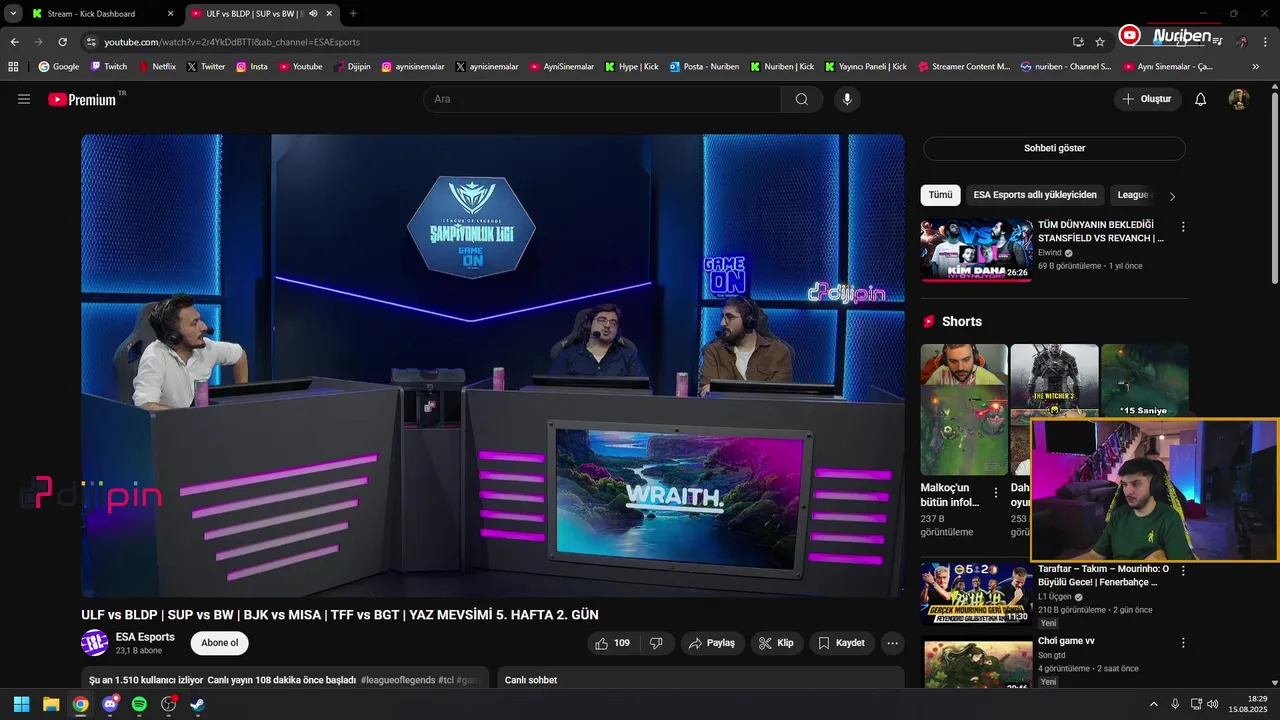The image size is (1280, 720).
Task: Show more bookmarks with the chevron
Action: (x=1256, y=67)
